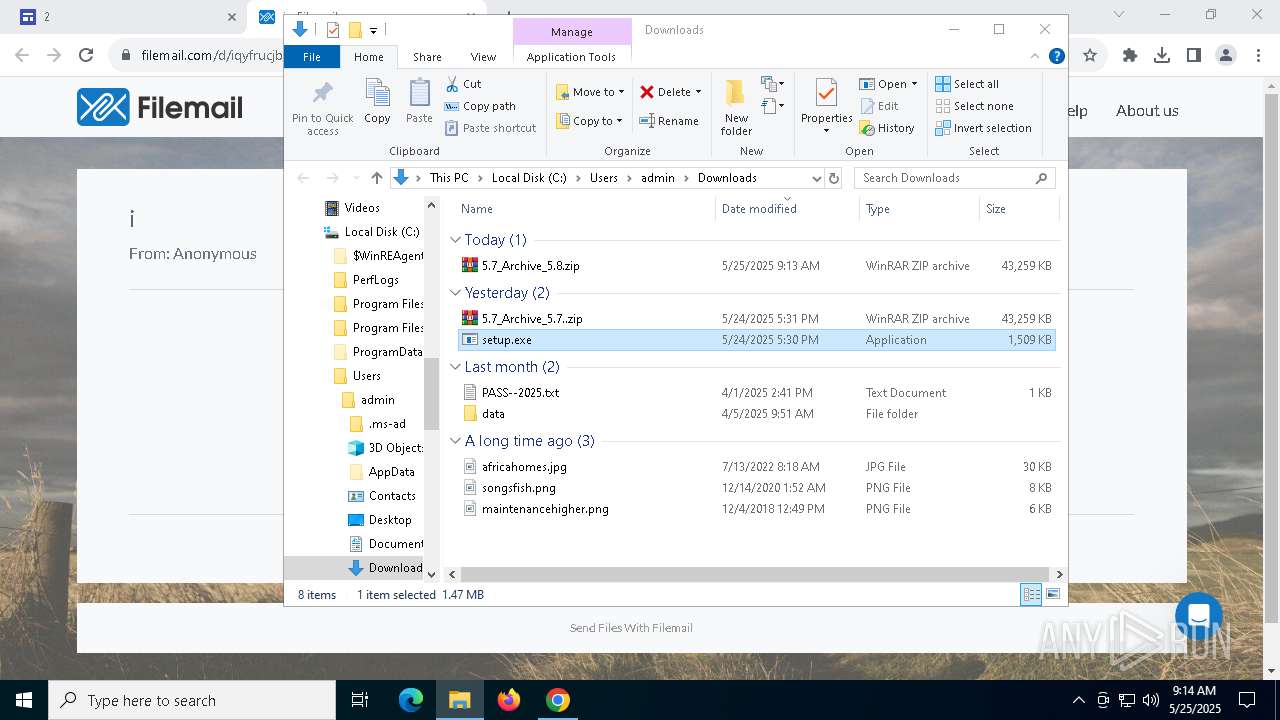Image resolution: width=1280 pixels, height=720 pixels.
Task: Expand address bar history dropdown
Action: pyautogui.click(x=816, y=178)
